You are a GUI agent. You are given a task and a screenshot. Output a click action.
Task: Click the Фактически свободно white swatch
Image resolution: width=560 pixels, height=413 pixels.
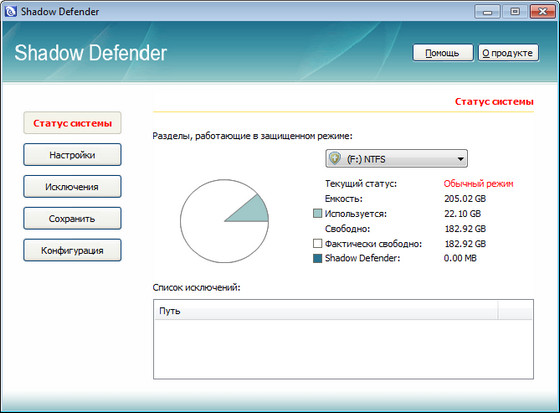pyautogui.click(x=318, y=243)
